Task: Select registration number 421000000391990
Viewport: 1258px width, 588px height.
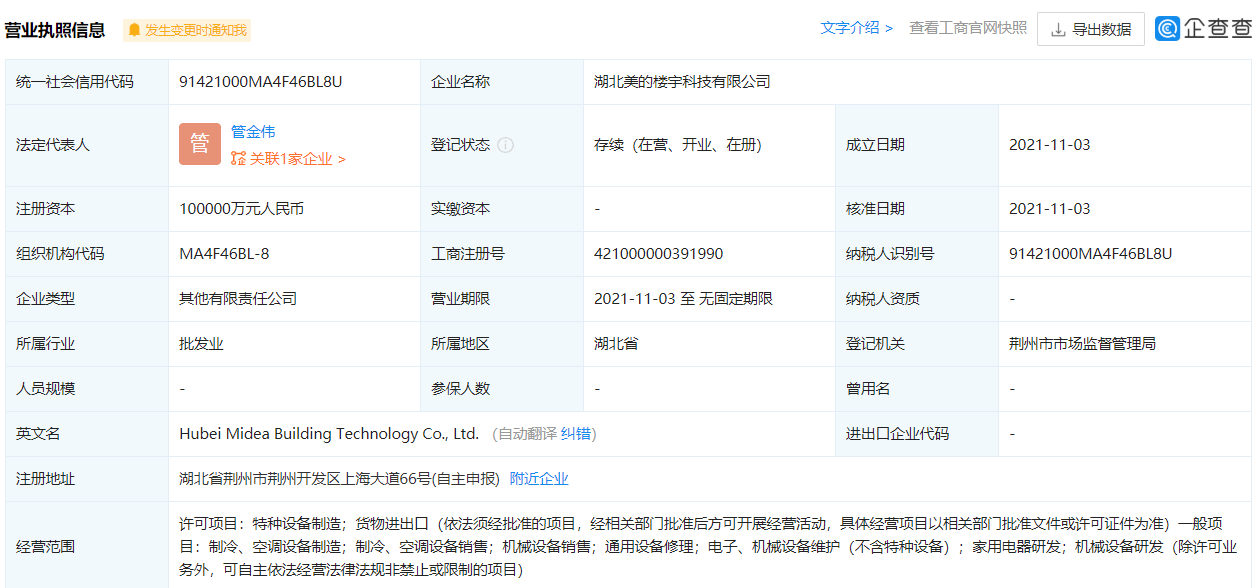Action: pos(659,254)
